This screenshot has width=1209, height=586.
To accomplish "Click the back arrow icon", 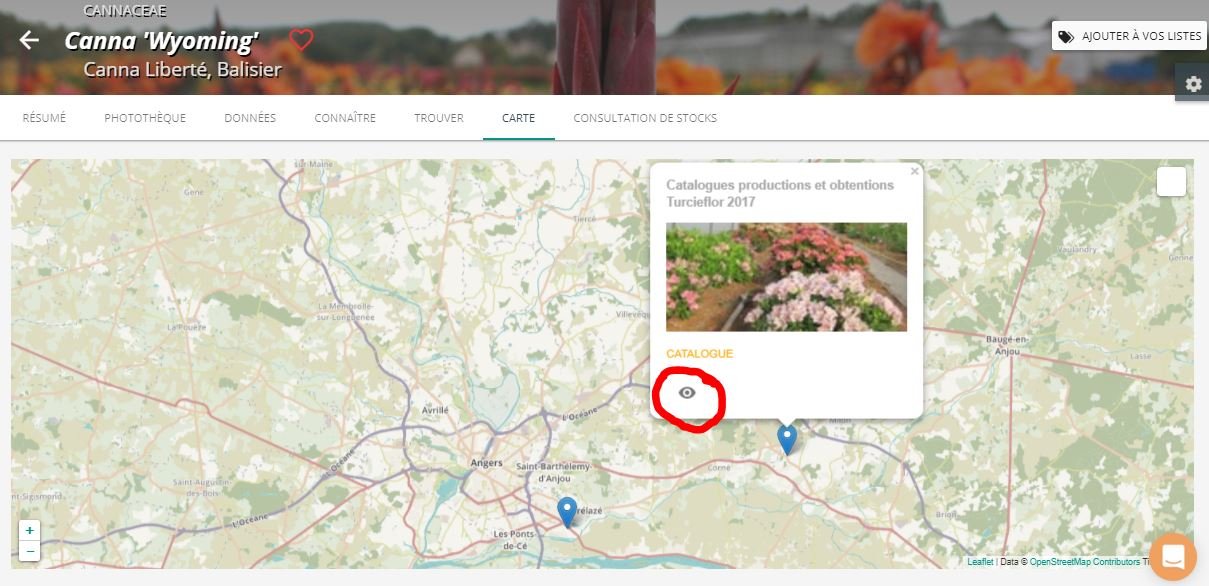I will (29, 40).
